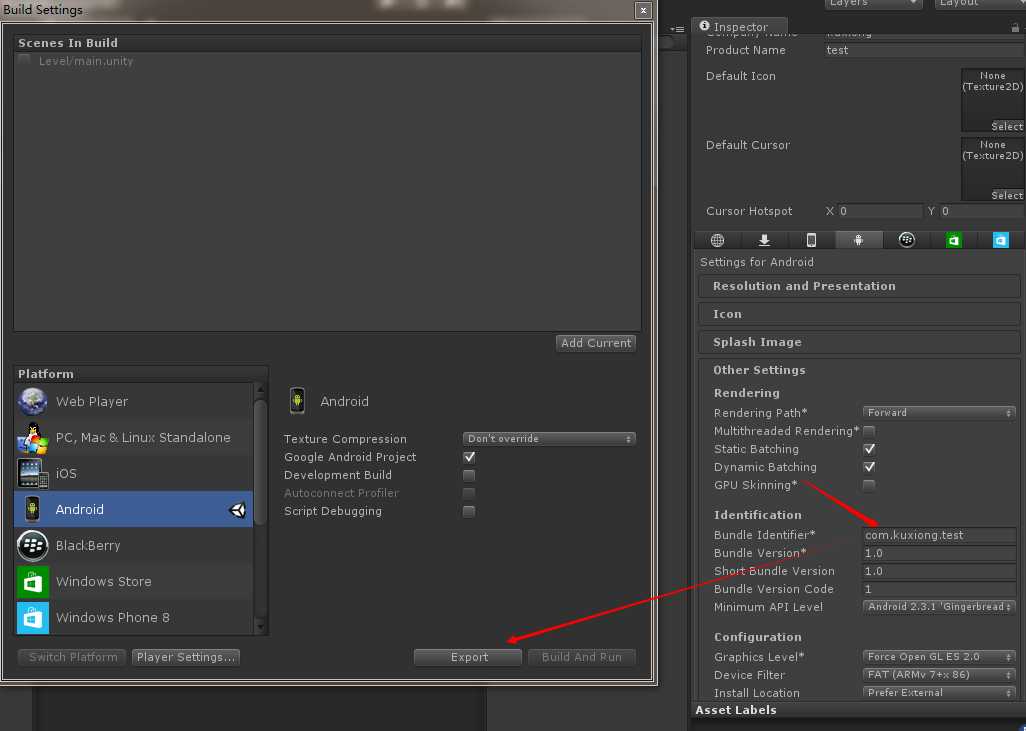Click the Bundle Identifier field
Image resolution: width=1026 pixels, height=731 pixels.
coord(939,535)
